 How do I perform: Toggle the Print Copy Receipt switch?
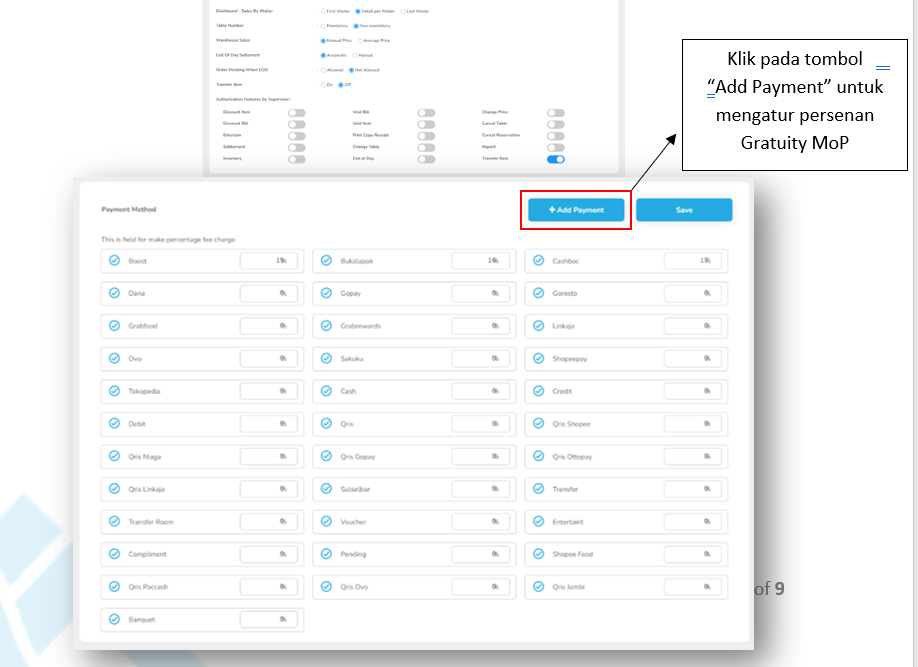click(426, 136)
